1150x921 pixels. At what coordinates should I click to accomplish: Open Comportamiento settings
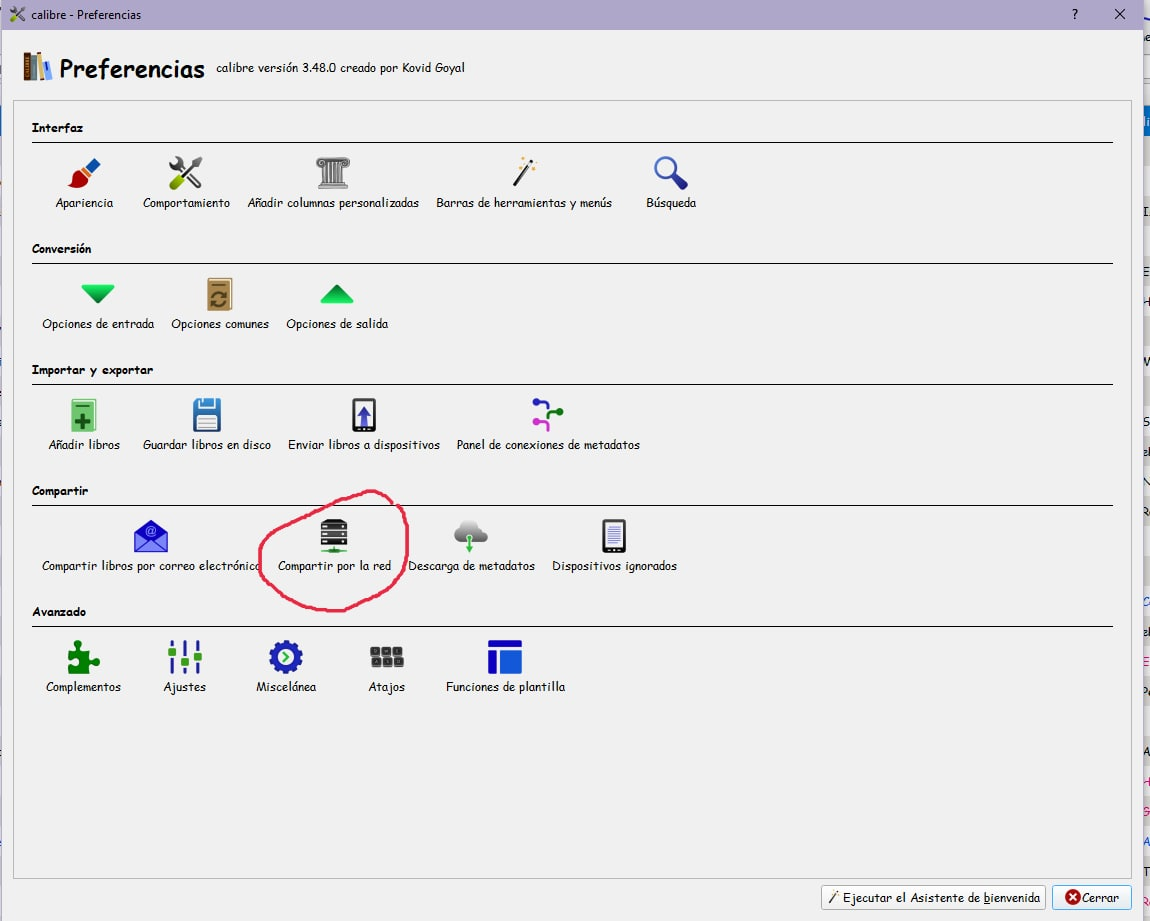point(186,183)
